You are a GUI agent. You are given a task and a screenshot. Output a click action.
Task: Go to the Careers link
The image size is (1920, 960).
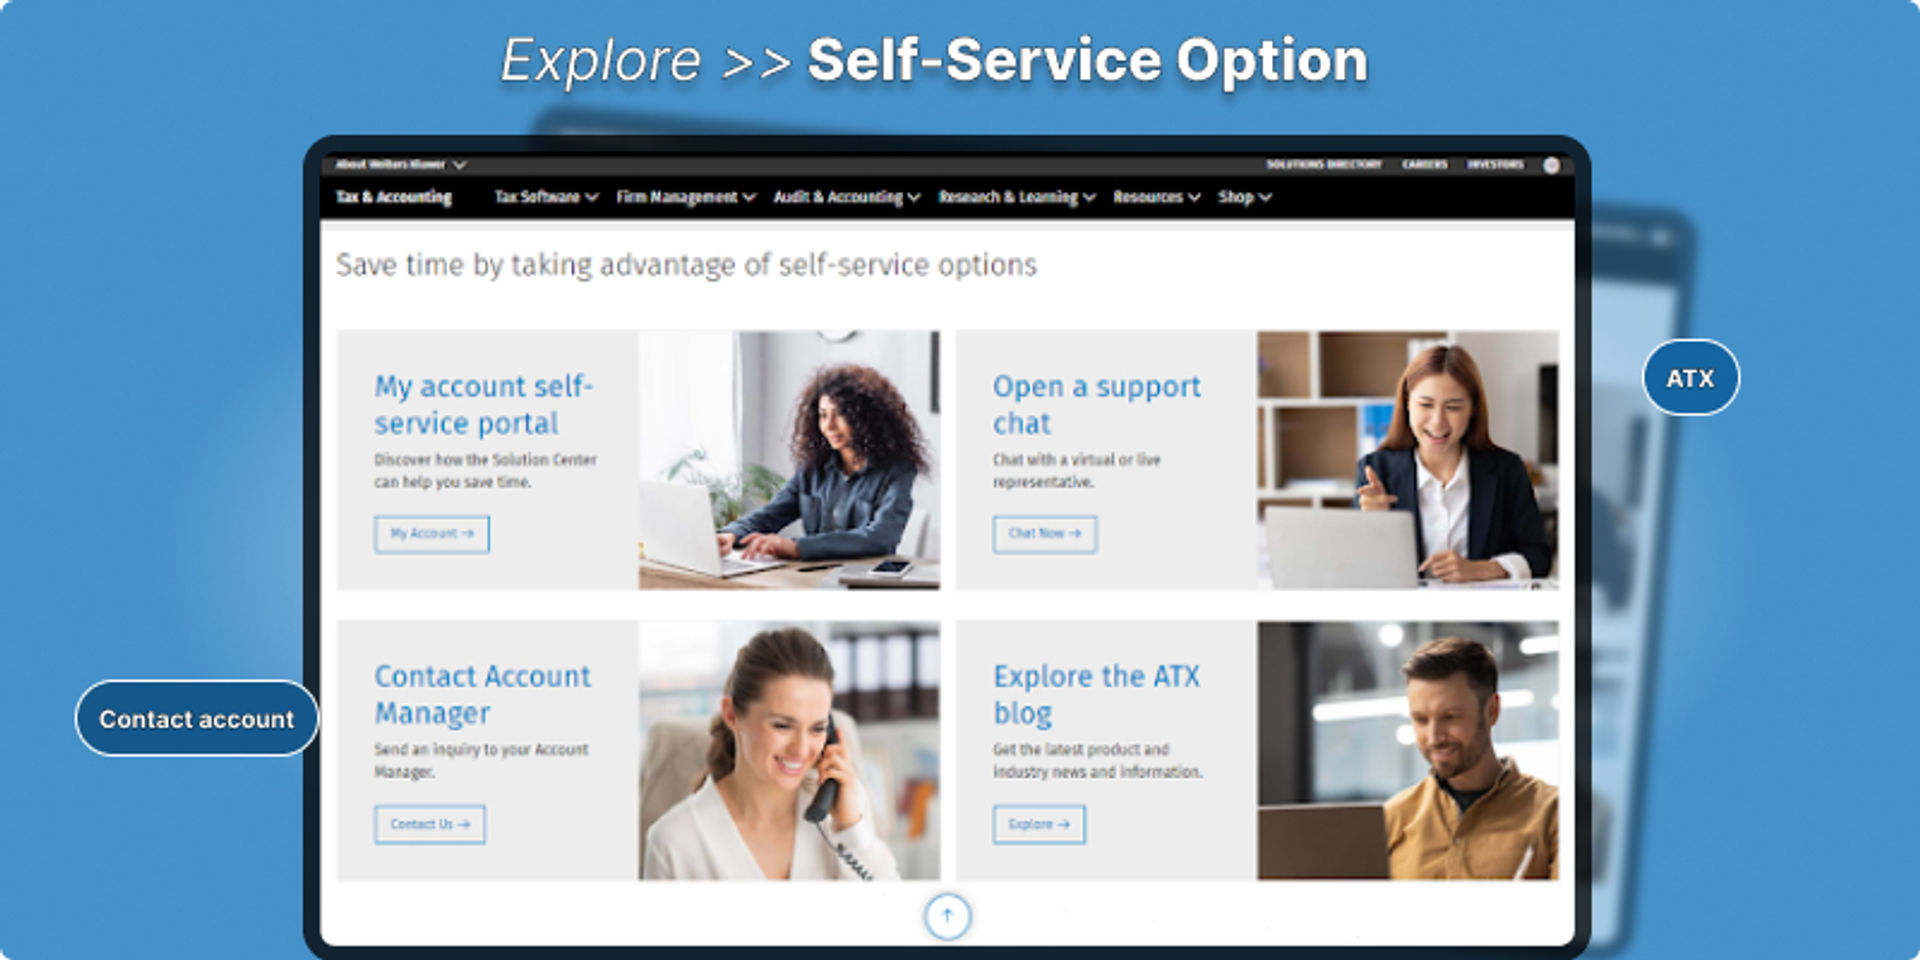coord(1425,165)
